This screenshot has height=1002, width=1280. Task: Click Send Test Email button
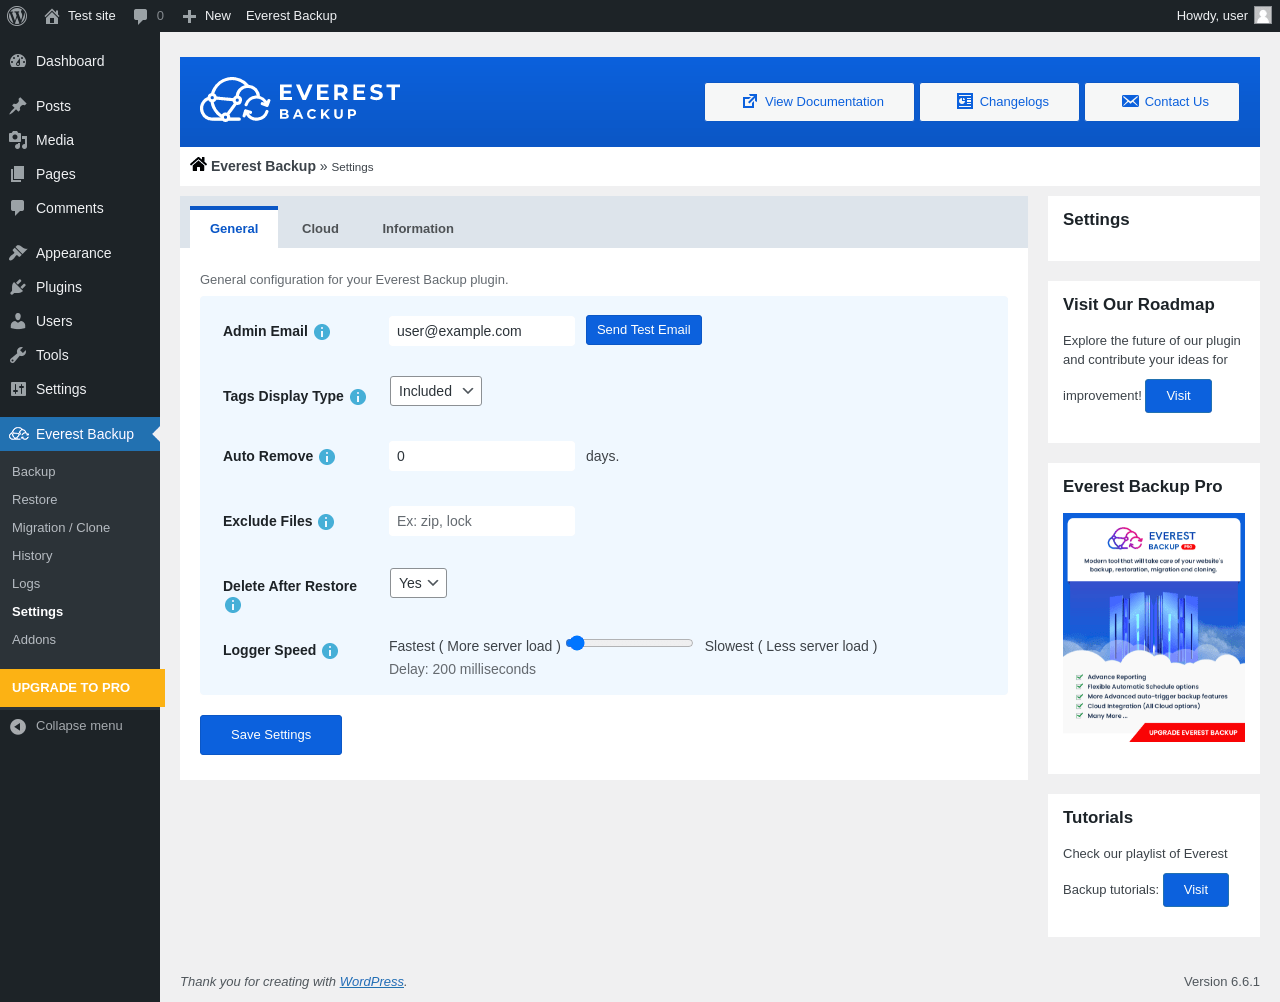coord(644,330)
